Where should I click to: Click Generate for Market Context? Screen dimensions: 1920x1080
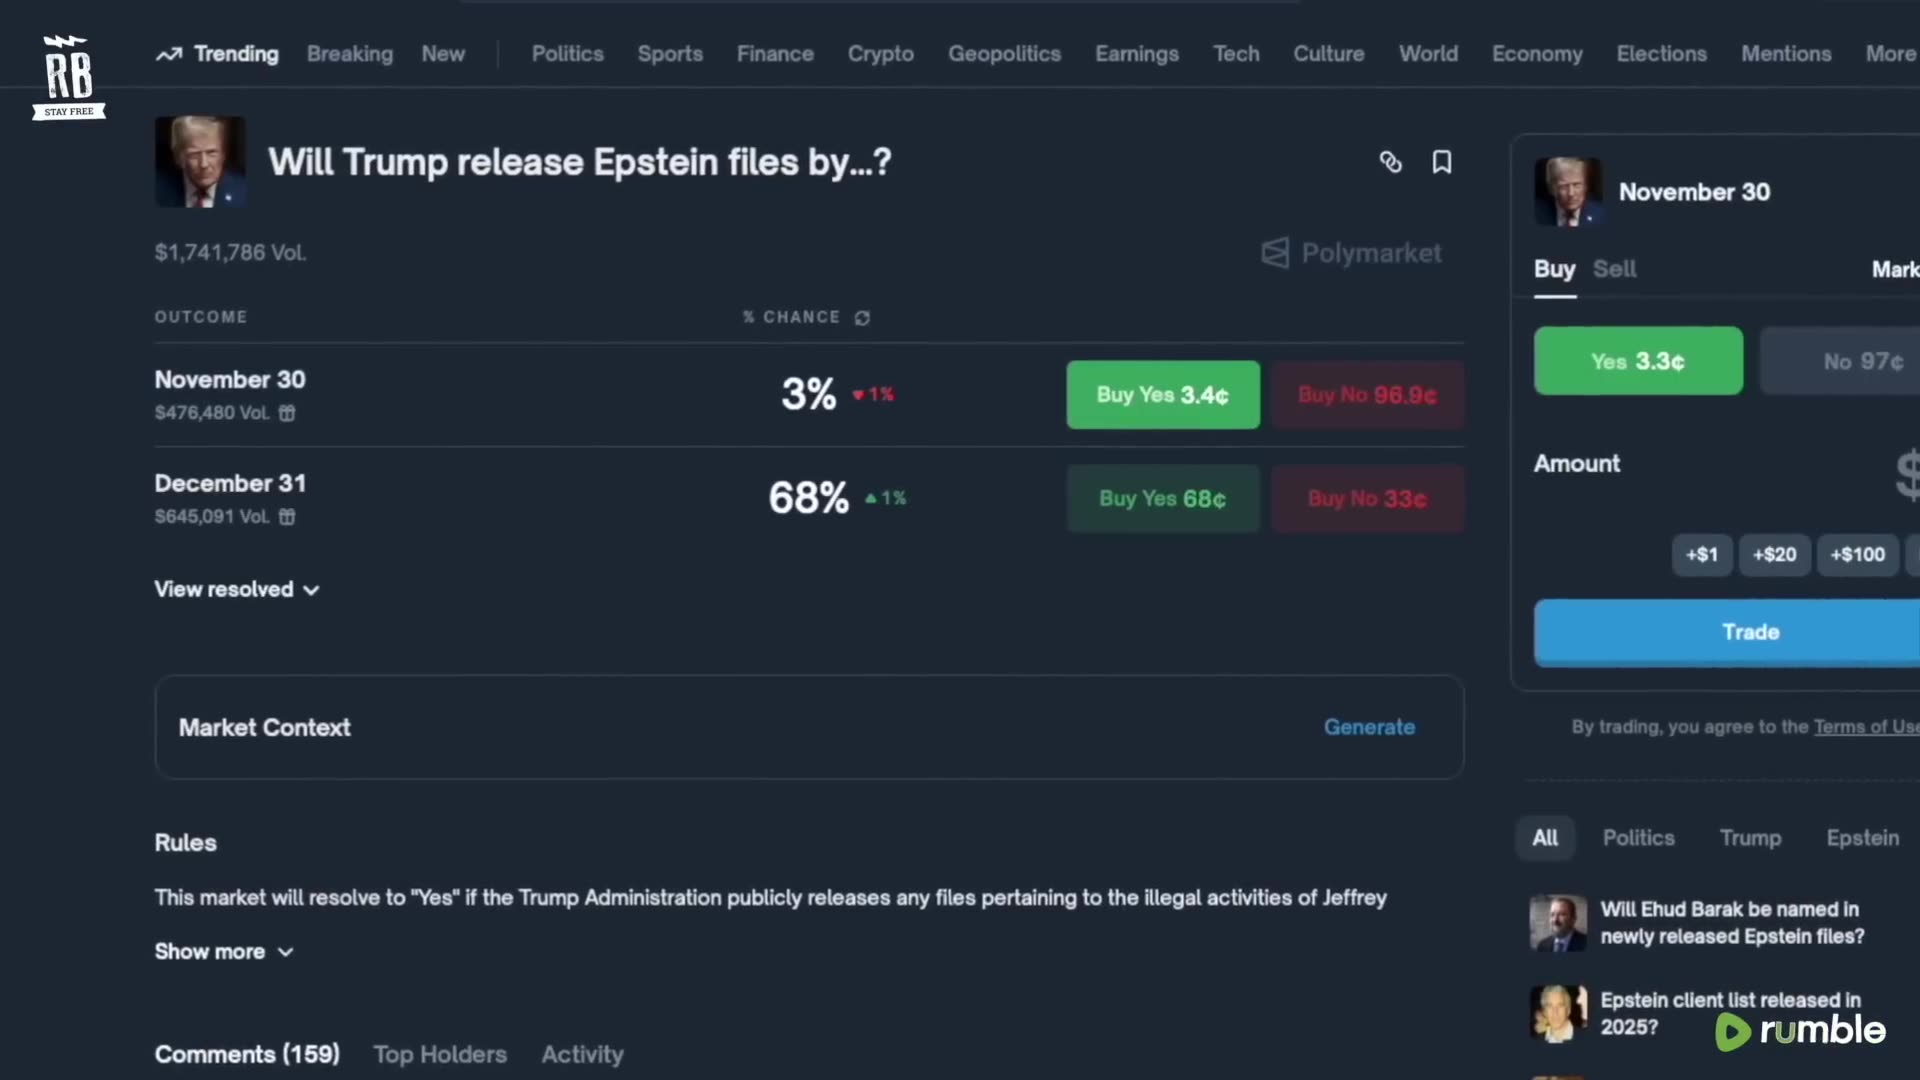point(1369,727)
